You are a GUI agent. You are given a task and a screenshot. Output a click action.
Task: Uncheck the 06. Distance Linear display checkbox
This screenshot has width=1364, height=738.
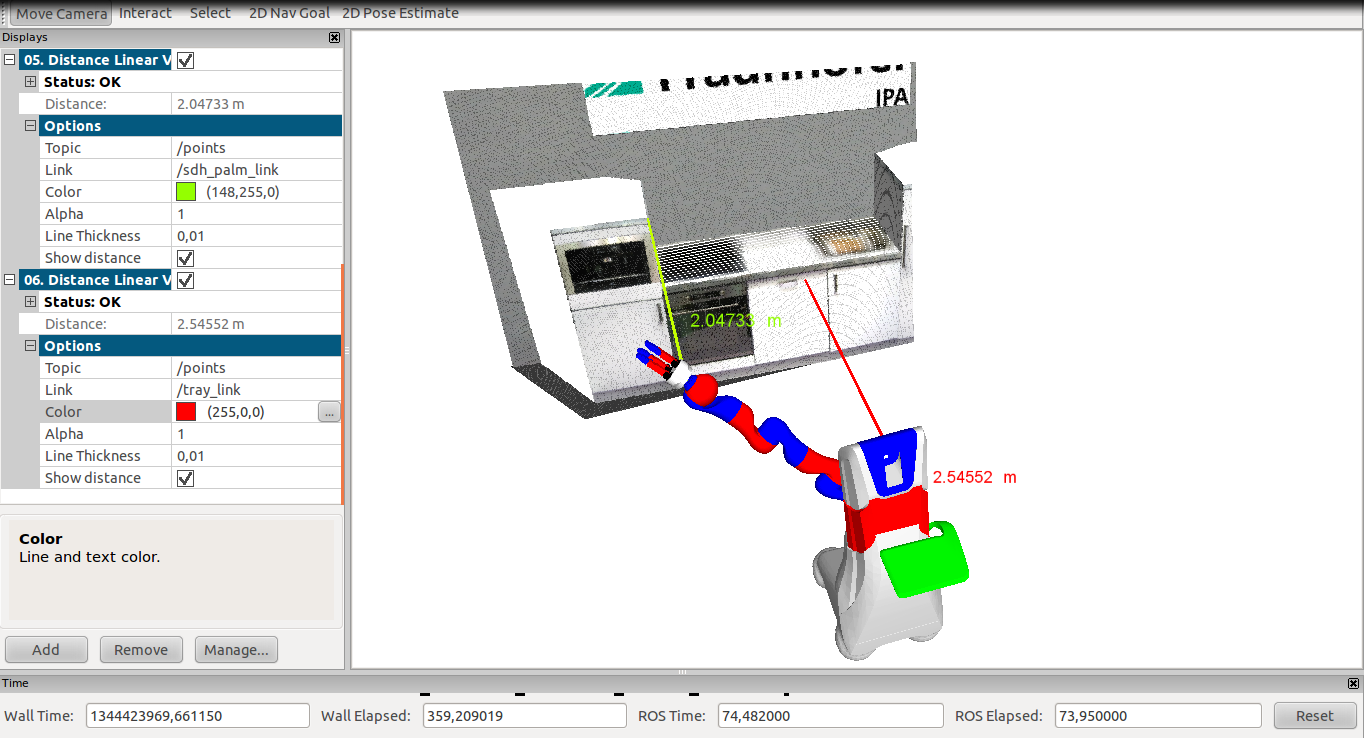click(x=185, y=280)
